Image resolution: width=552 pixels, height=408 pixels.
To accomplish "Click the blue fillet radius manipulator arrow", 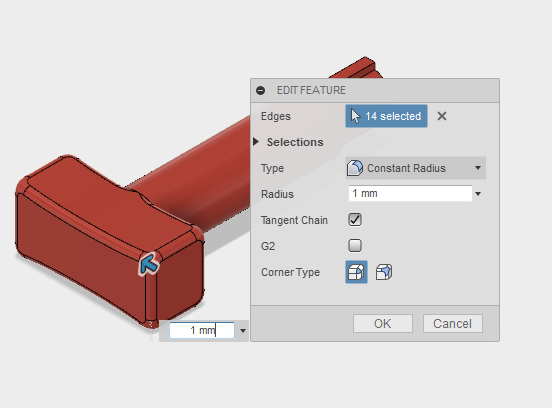I will click(x=149, y=264).
